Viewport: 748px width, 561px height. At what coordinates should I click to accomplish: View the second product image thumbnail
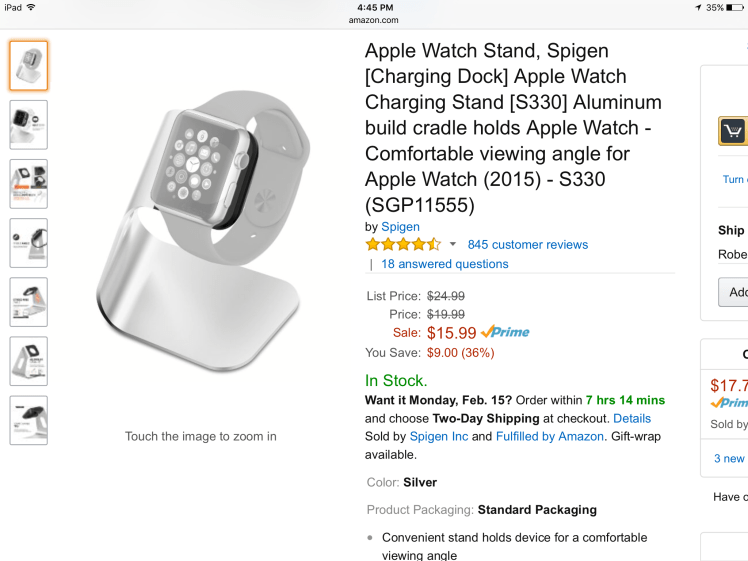[x=28, y=125]
